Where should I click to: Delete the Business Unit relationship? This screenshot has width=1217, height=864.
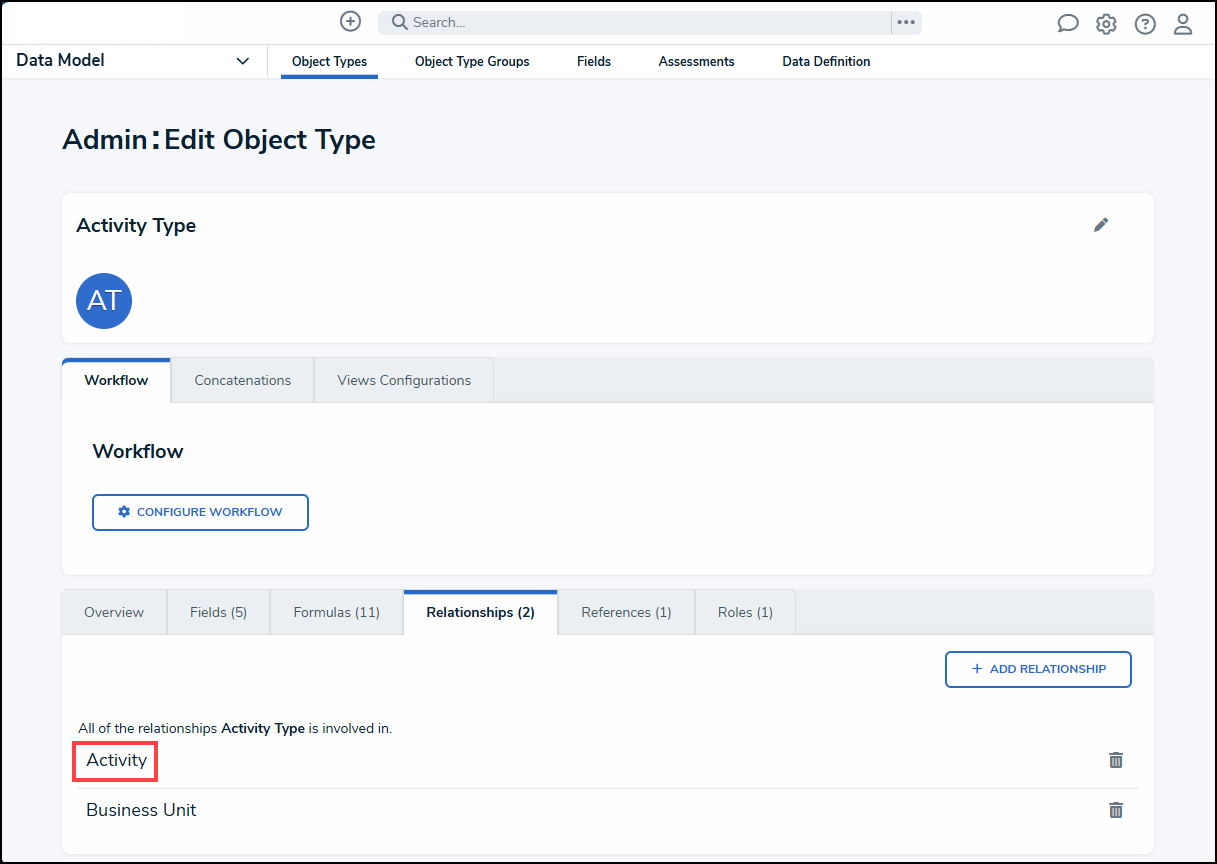(1116, 810)
